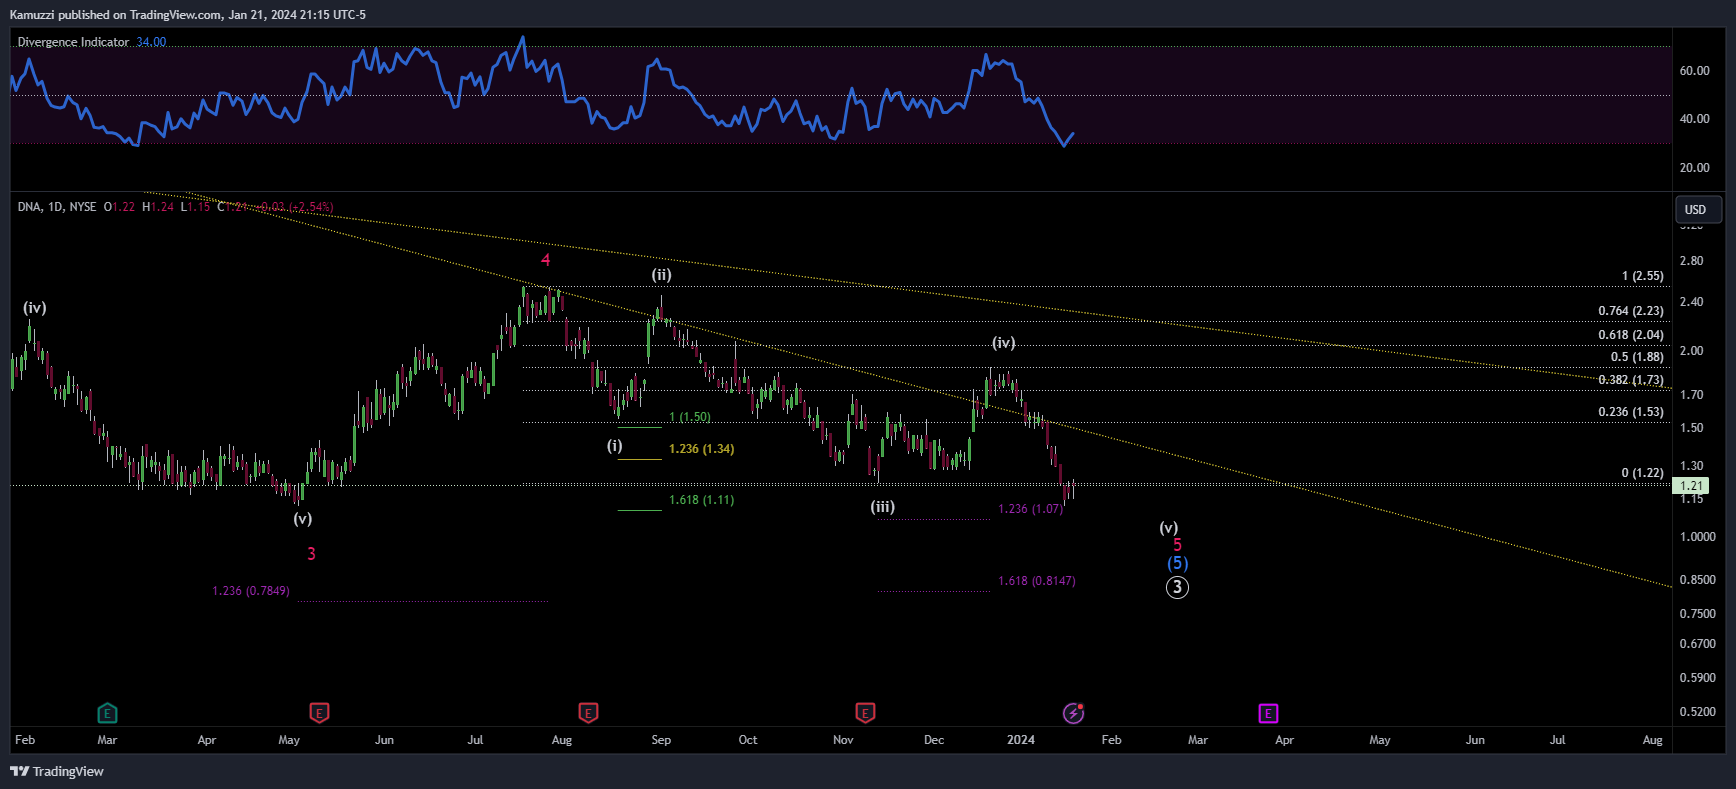Select the (iv) wave label near February 2023
This screenshot has width=1736, height=789.
click(x=35, y=308)
